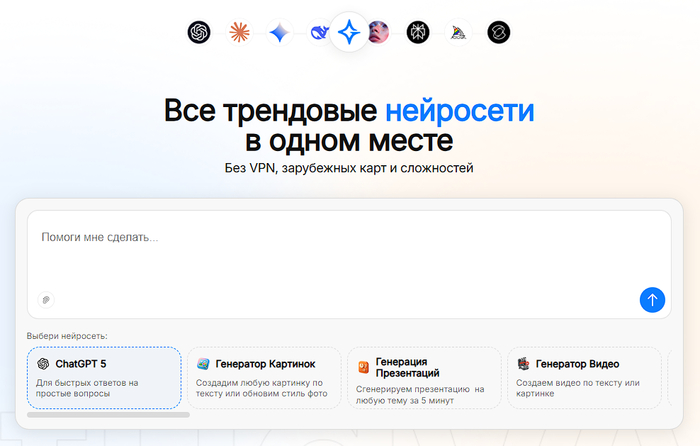Attach a file with the paperclip icon
The width and height of the screenshot is (700, 446).
[x=45, y=299]
